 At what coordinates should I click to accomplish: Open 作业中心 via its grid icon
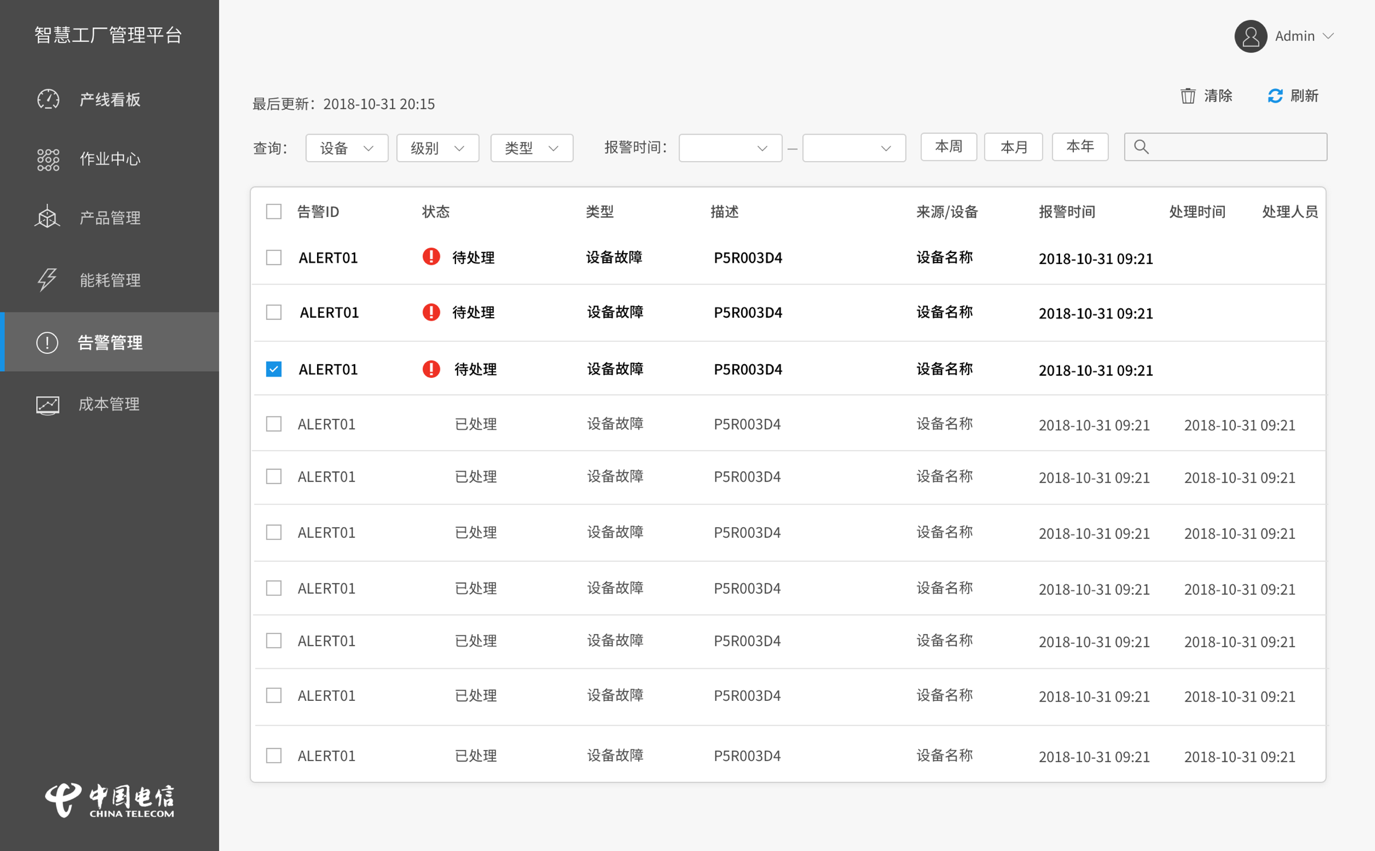click(48, 159)
